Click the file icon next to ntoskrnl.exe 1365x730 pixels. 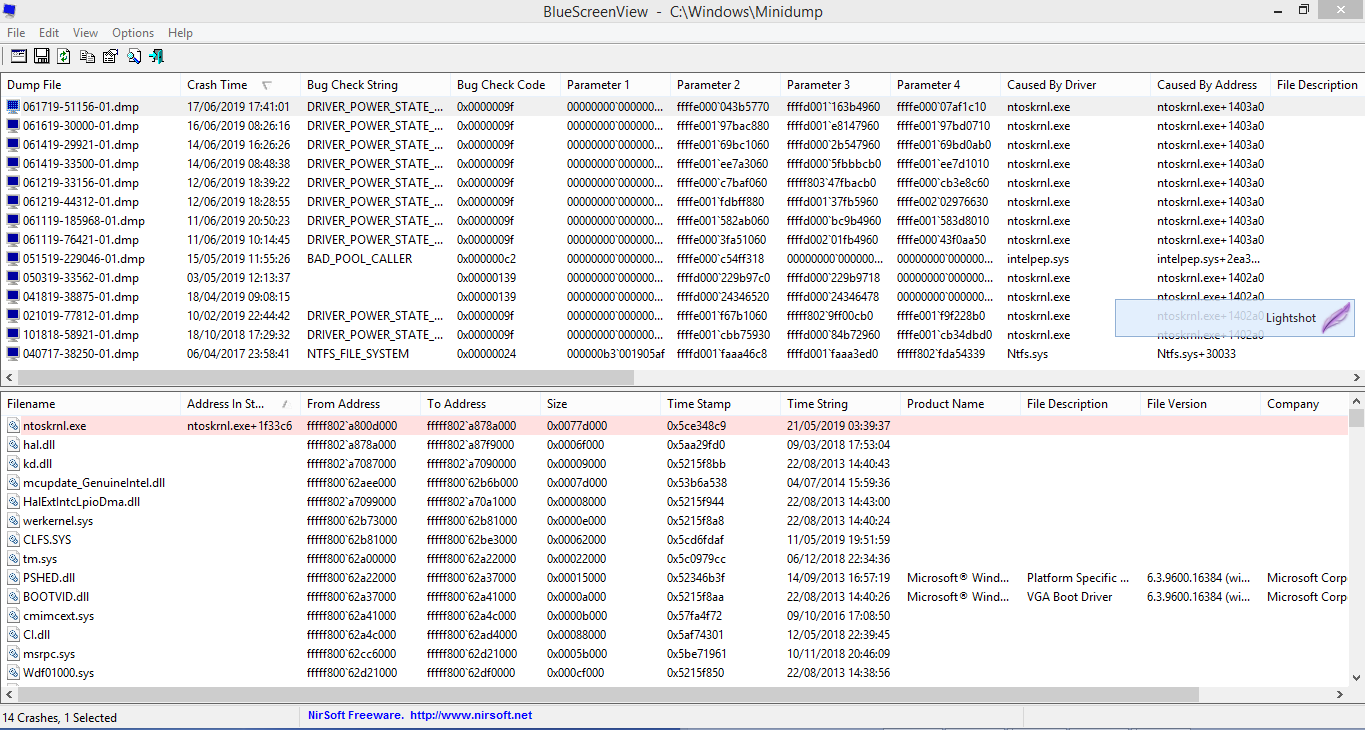pos(13,426)
